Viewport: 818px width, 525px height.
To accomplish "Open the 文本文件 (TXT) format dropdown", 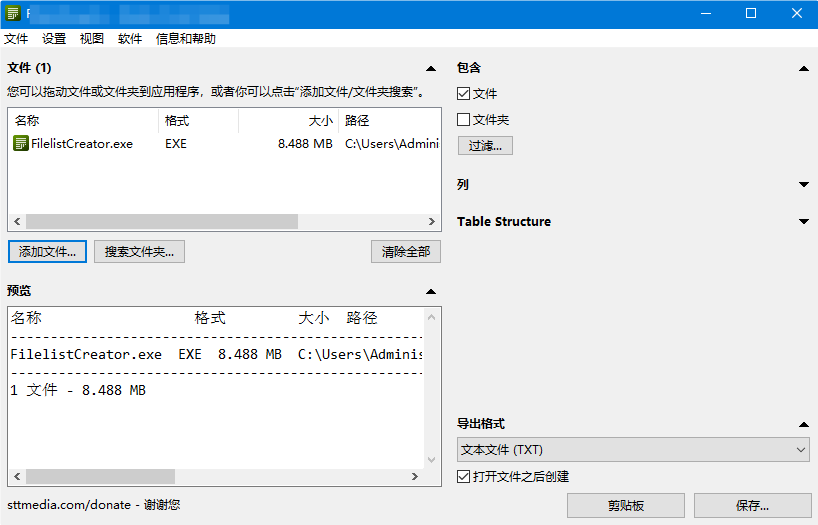I will pos(633,450).
